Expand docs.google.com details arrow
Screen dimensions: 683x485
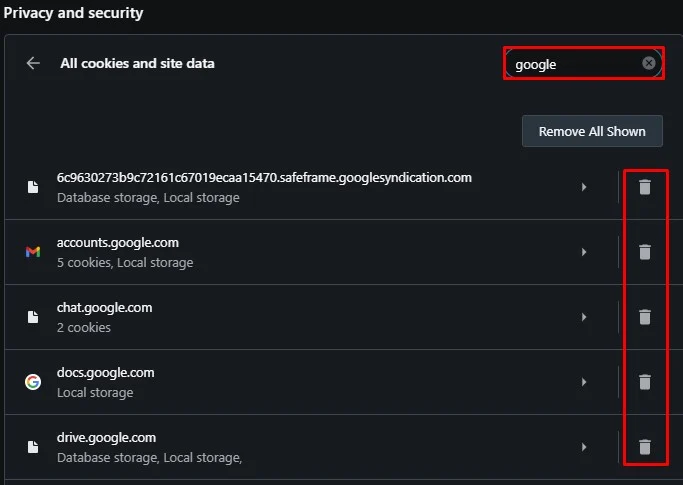coord(584,382)
